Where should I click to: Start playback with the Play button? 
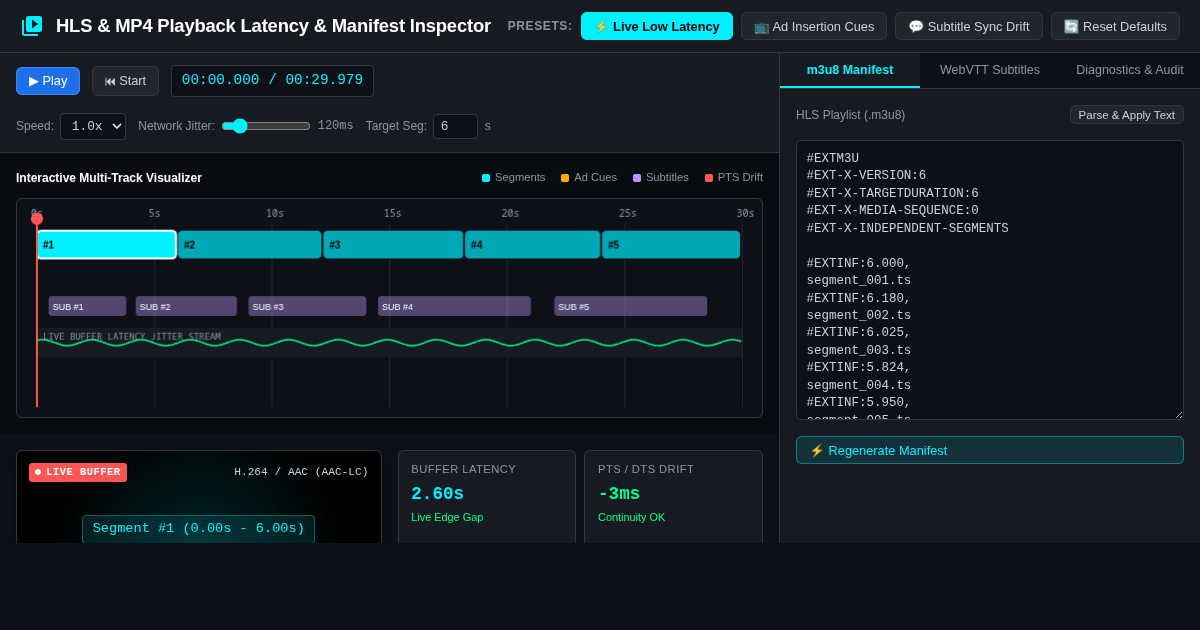pyautogui.click(x=48, y=81)
